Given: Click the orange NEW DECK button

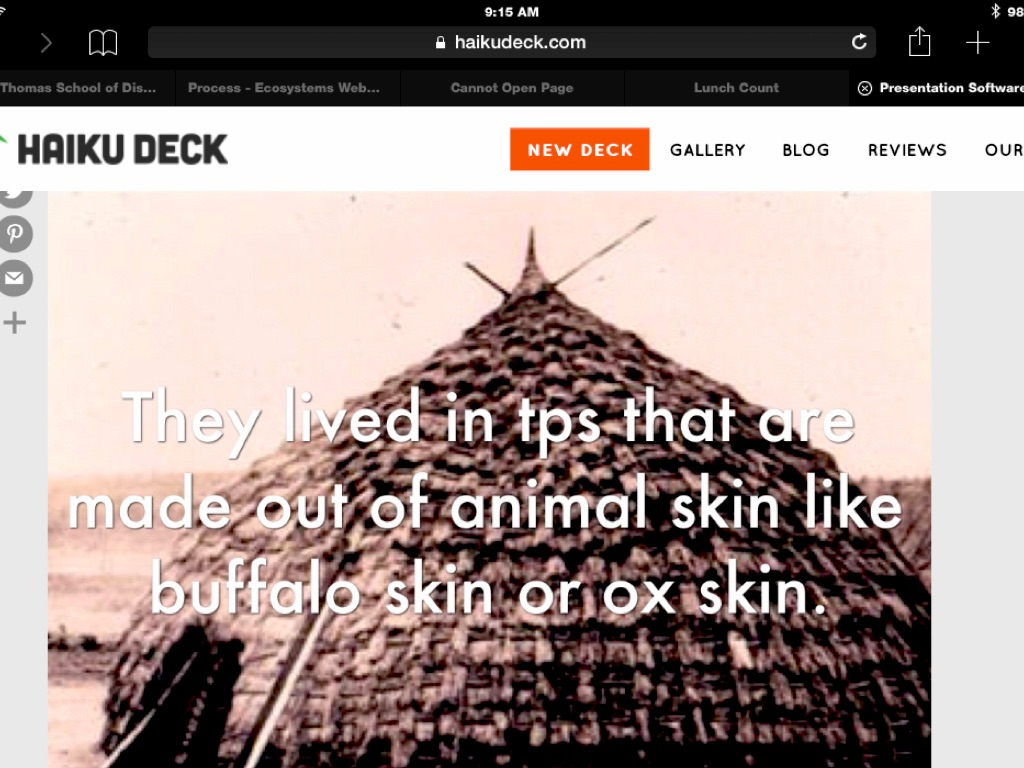Looking at the screenshot, I should 579,150.
